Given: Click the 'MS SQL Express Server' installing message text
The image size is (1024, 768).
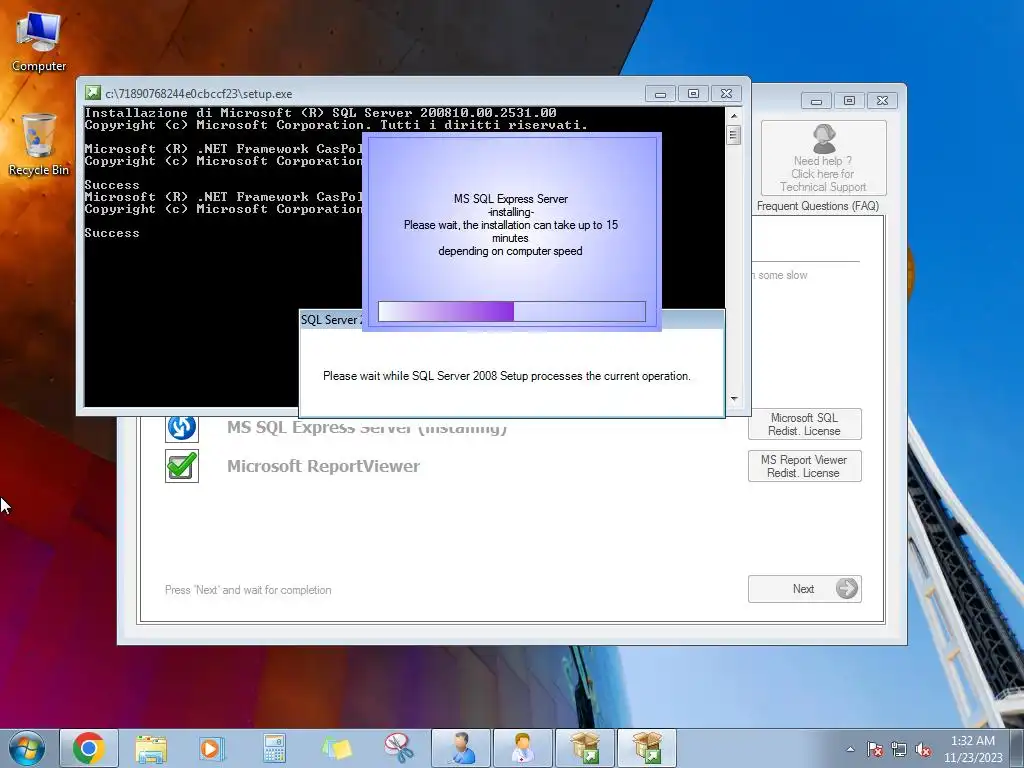Looking at the screenshot, I should [x=511, y=225].
